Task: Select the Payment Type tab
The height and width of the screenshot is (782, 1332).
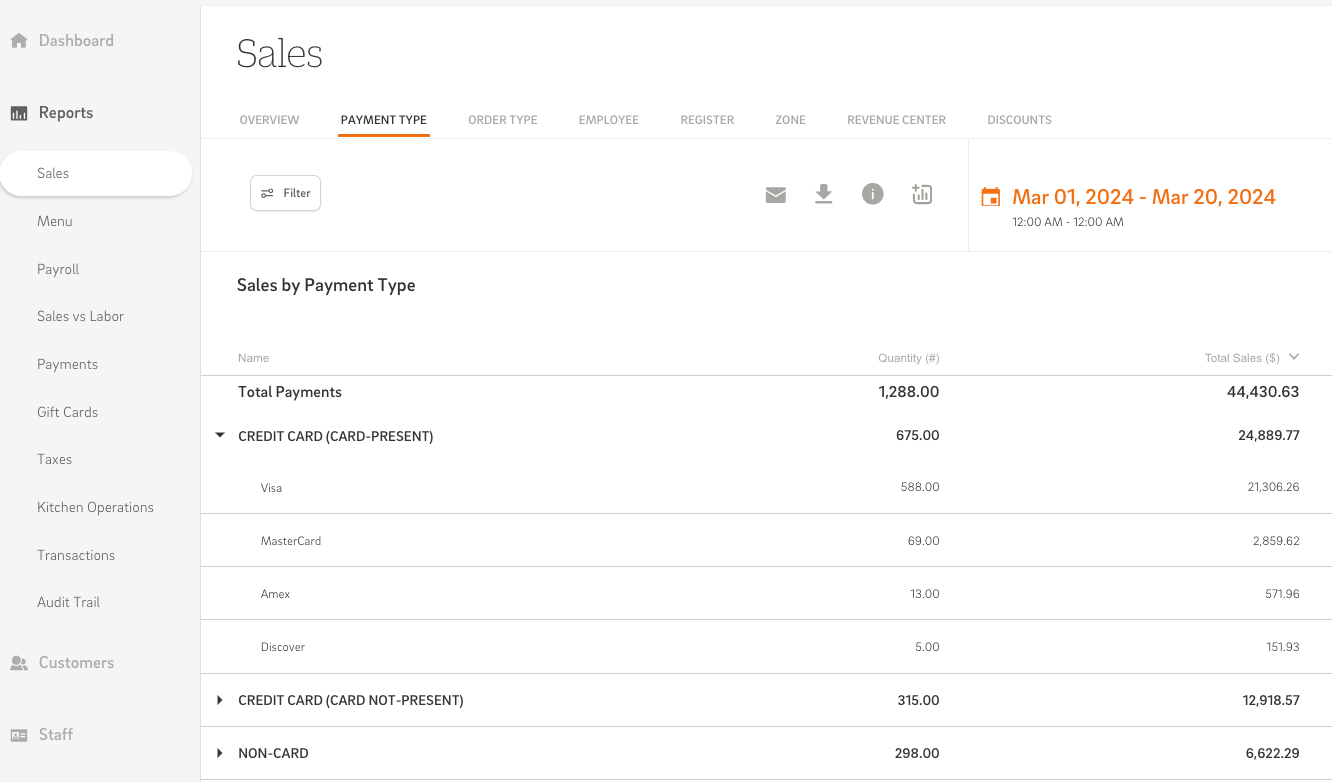Action: (384, 120)
